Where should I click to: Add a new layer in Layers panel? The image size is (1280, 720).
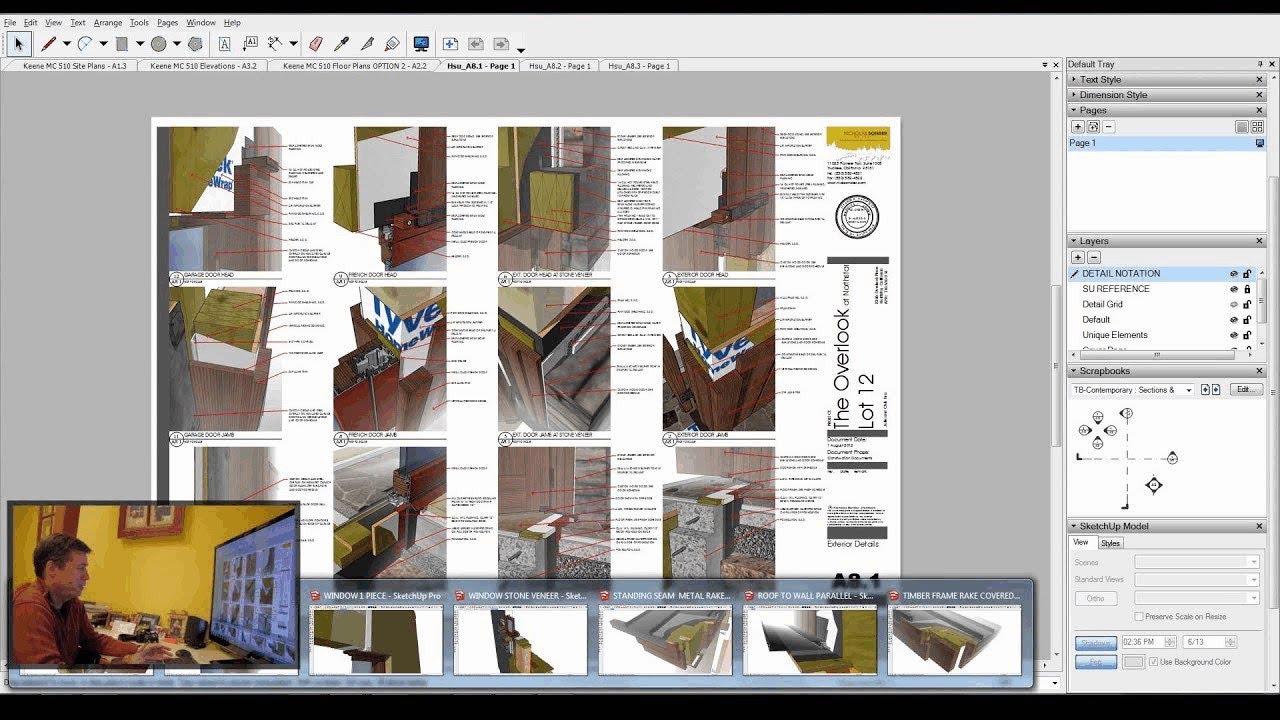click(x=1078, y=257)
